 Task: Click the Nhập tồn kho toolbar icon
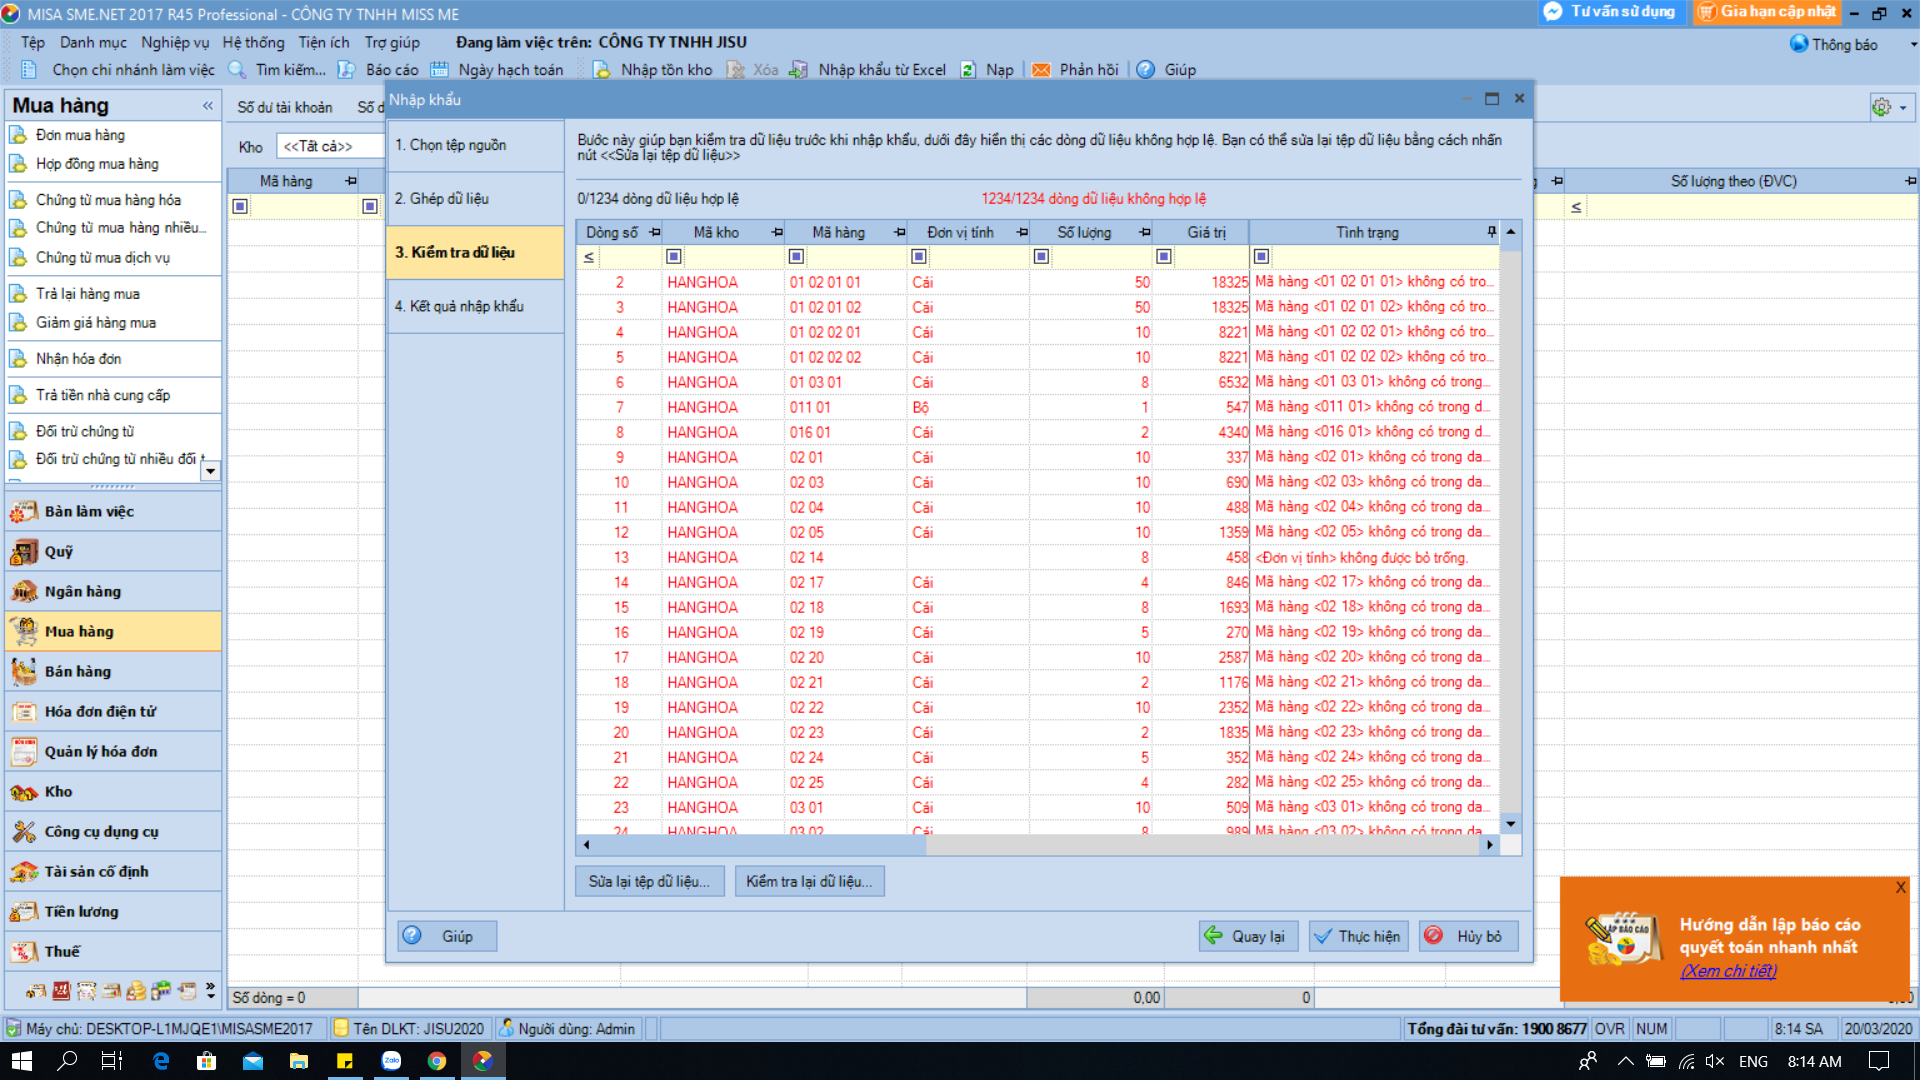pyautogui.click(x=601, y=70)
